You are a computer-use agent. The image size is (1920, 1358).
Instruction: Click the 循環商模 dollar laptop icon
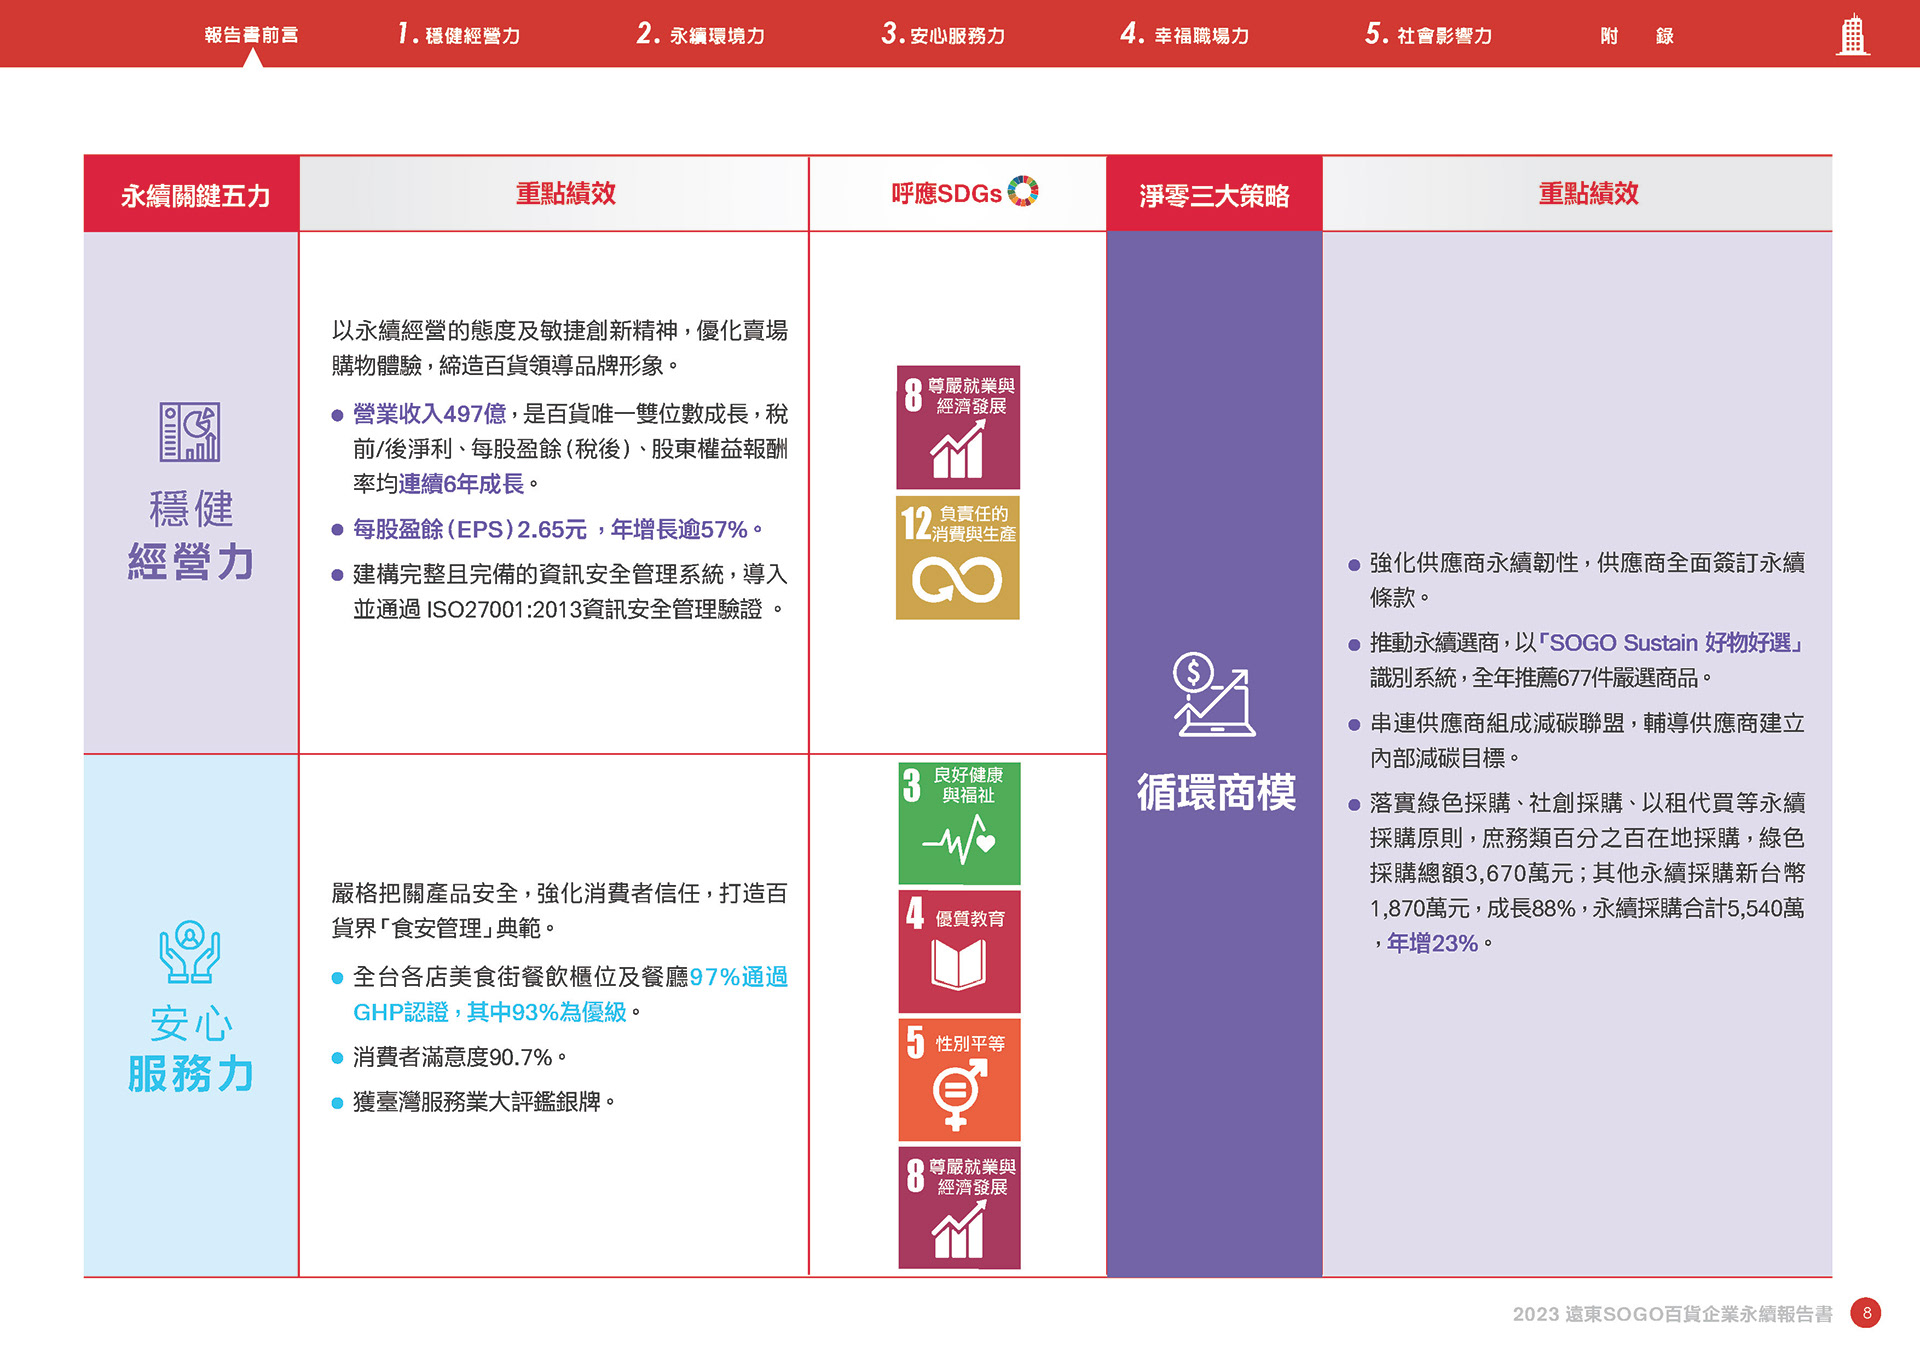point(1215,694)
